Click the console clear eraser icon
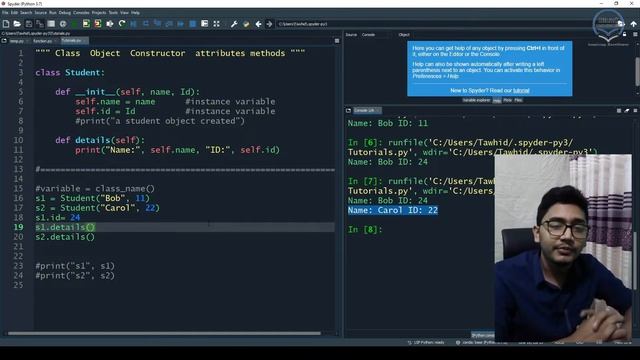Viewport: 640px width, 360px height. (x=627, y=111)
